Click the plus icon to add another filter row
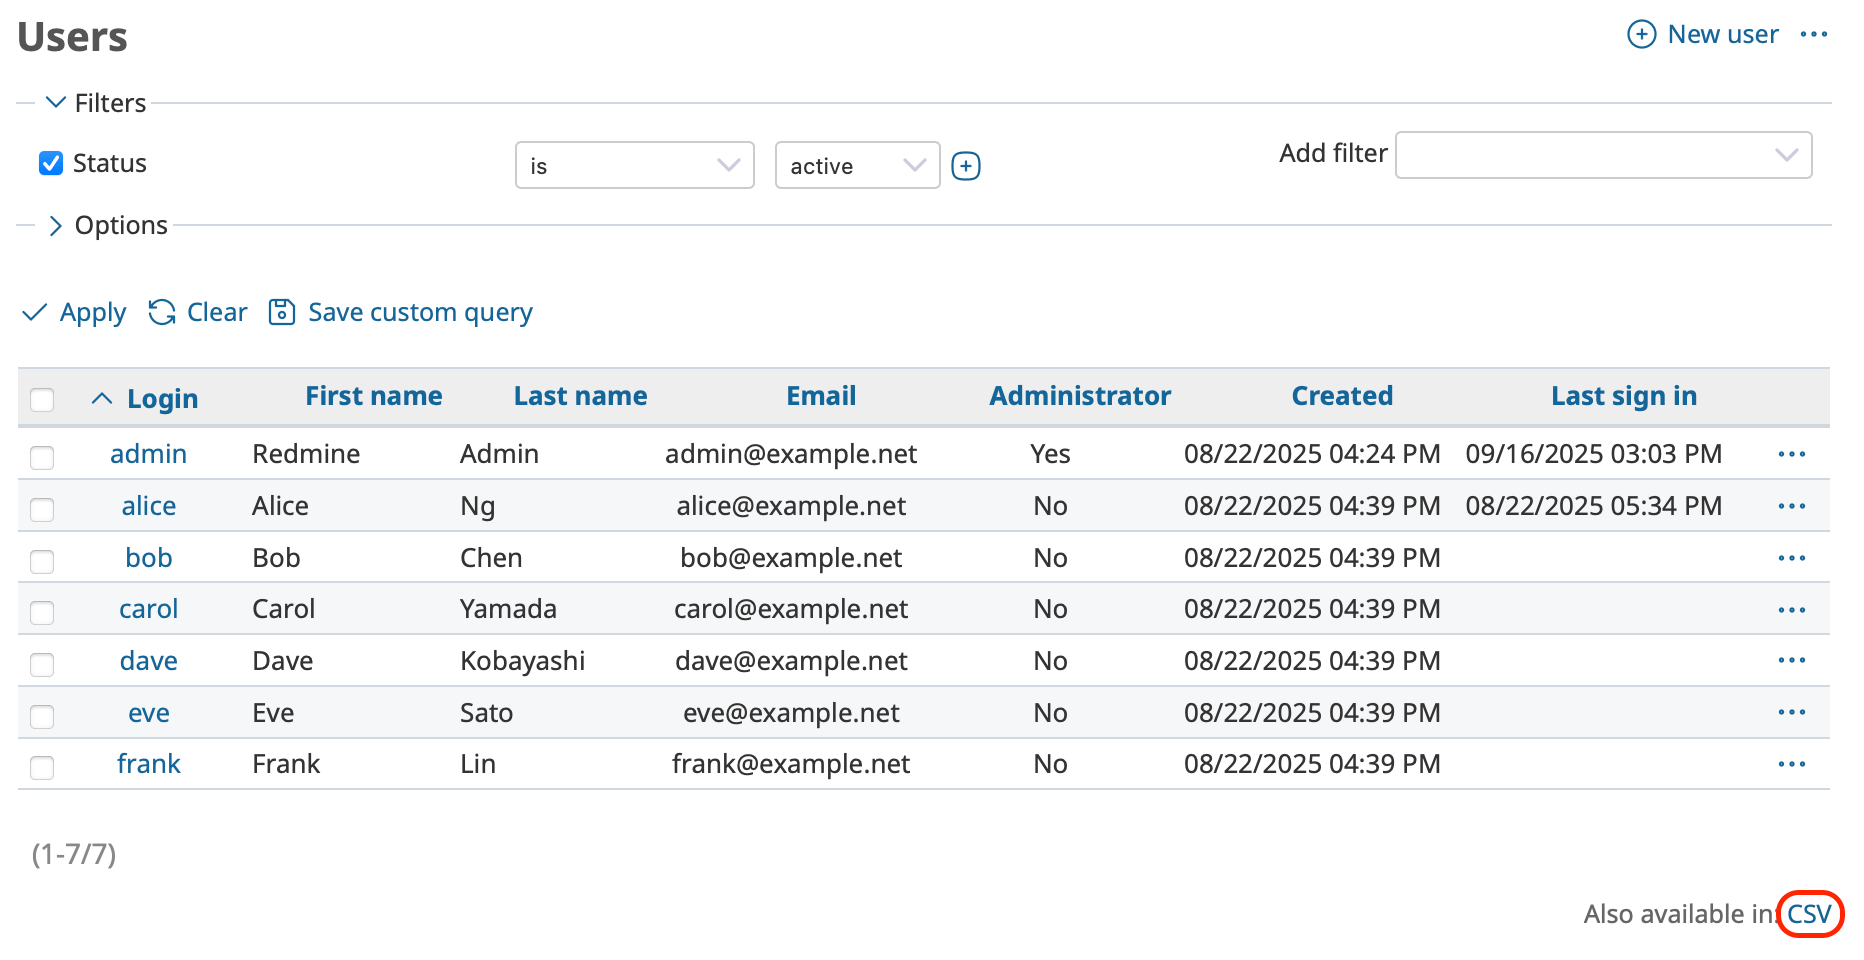The width and height of the screenshot is (1864, 960). [x=965, y=165]
